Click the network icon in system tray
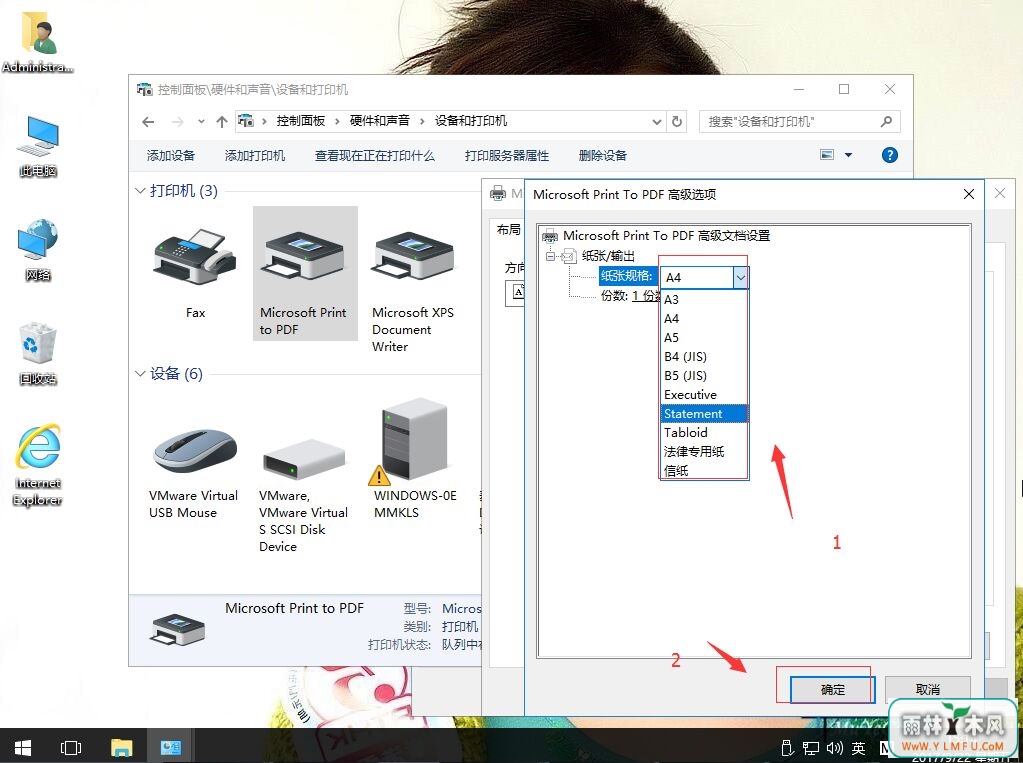 (811, 748)
